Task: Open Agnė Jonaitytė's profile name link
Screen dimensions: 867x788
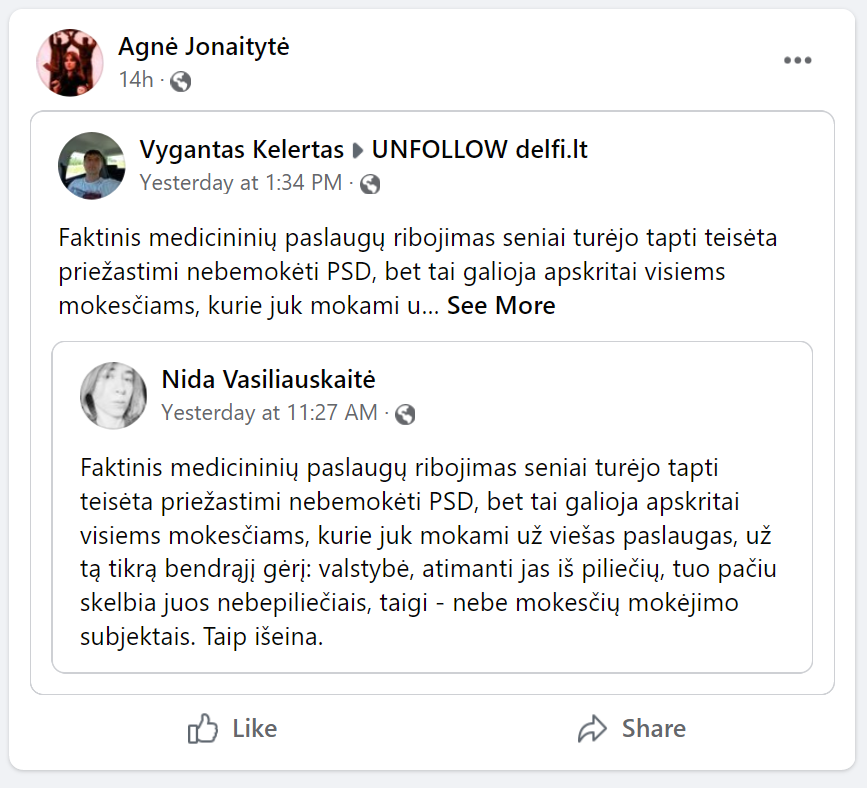Action: 203,46
